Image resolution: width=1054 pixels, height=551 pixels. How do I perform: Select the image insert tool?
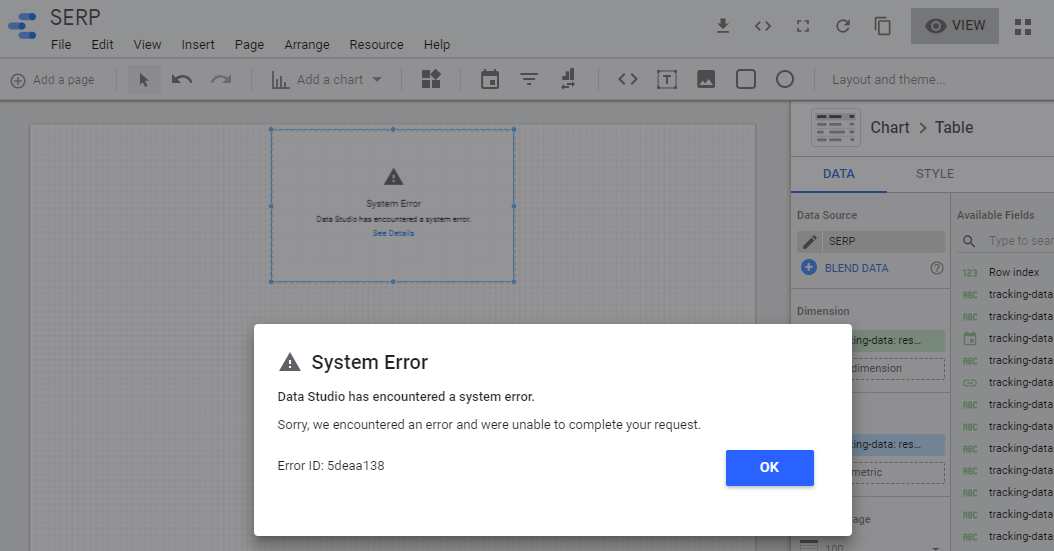point(706,80)
